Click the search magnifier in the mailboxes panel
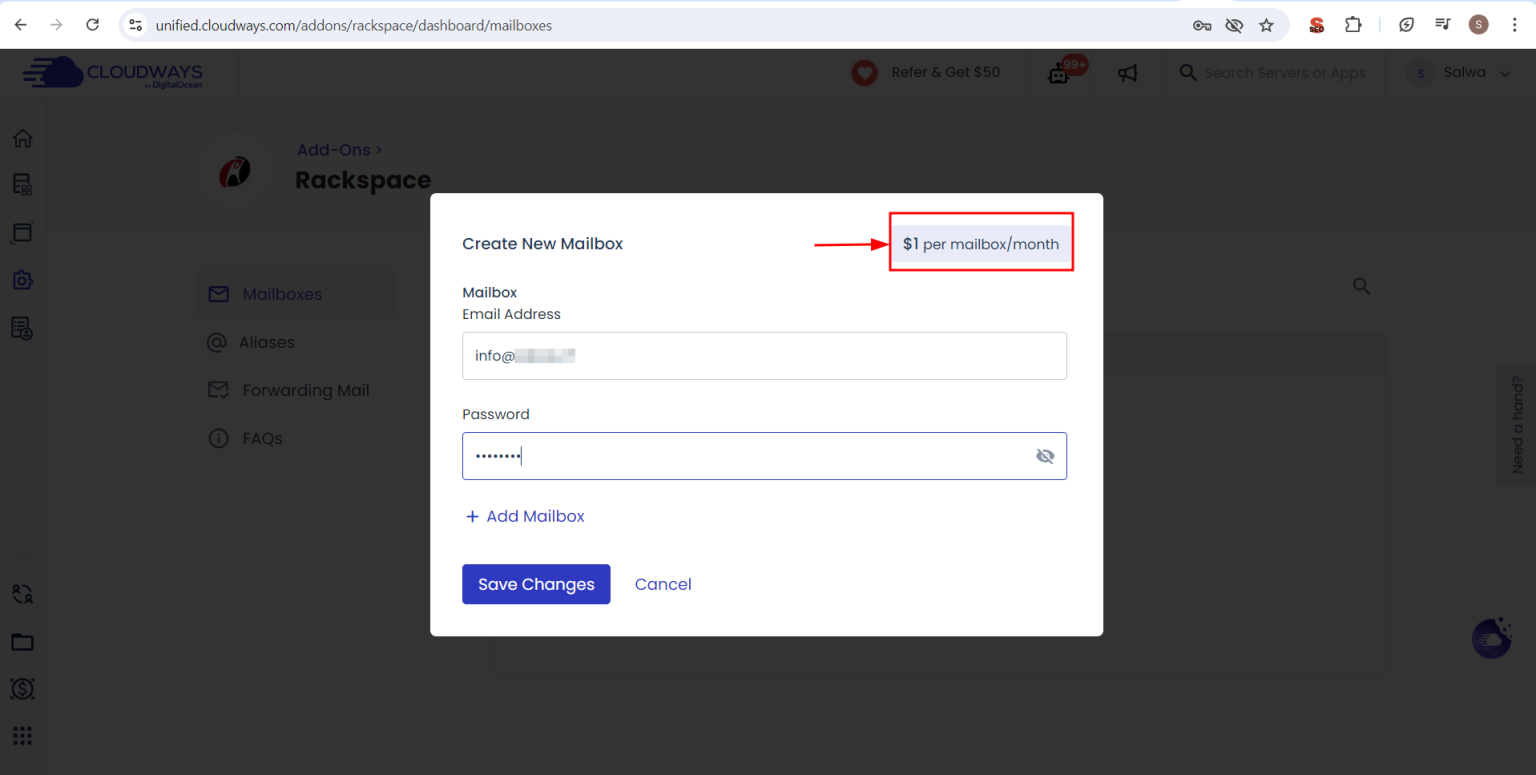Viewport: 1536px width, 775px height. pyautogui.click(x=1361, y=286)
